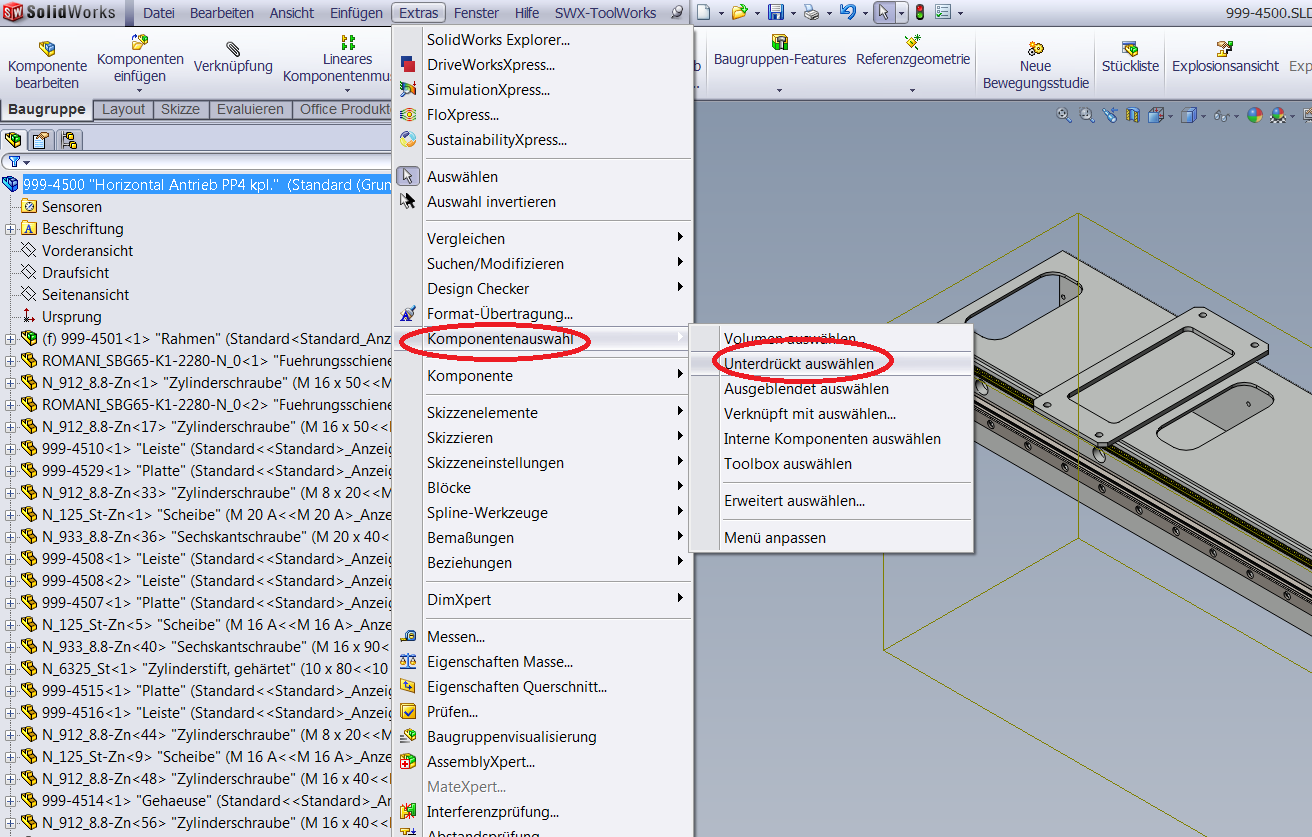
Task: Select Ursprung in the feature tree
Action: click(71, 317)
